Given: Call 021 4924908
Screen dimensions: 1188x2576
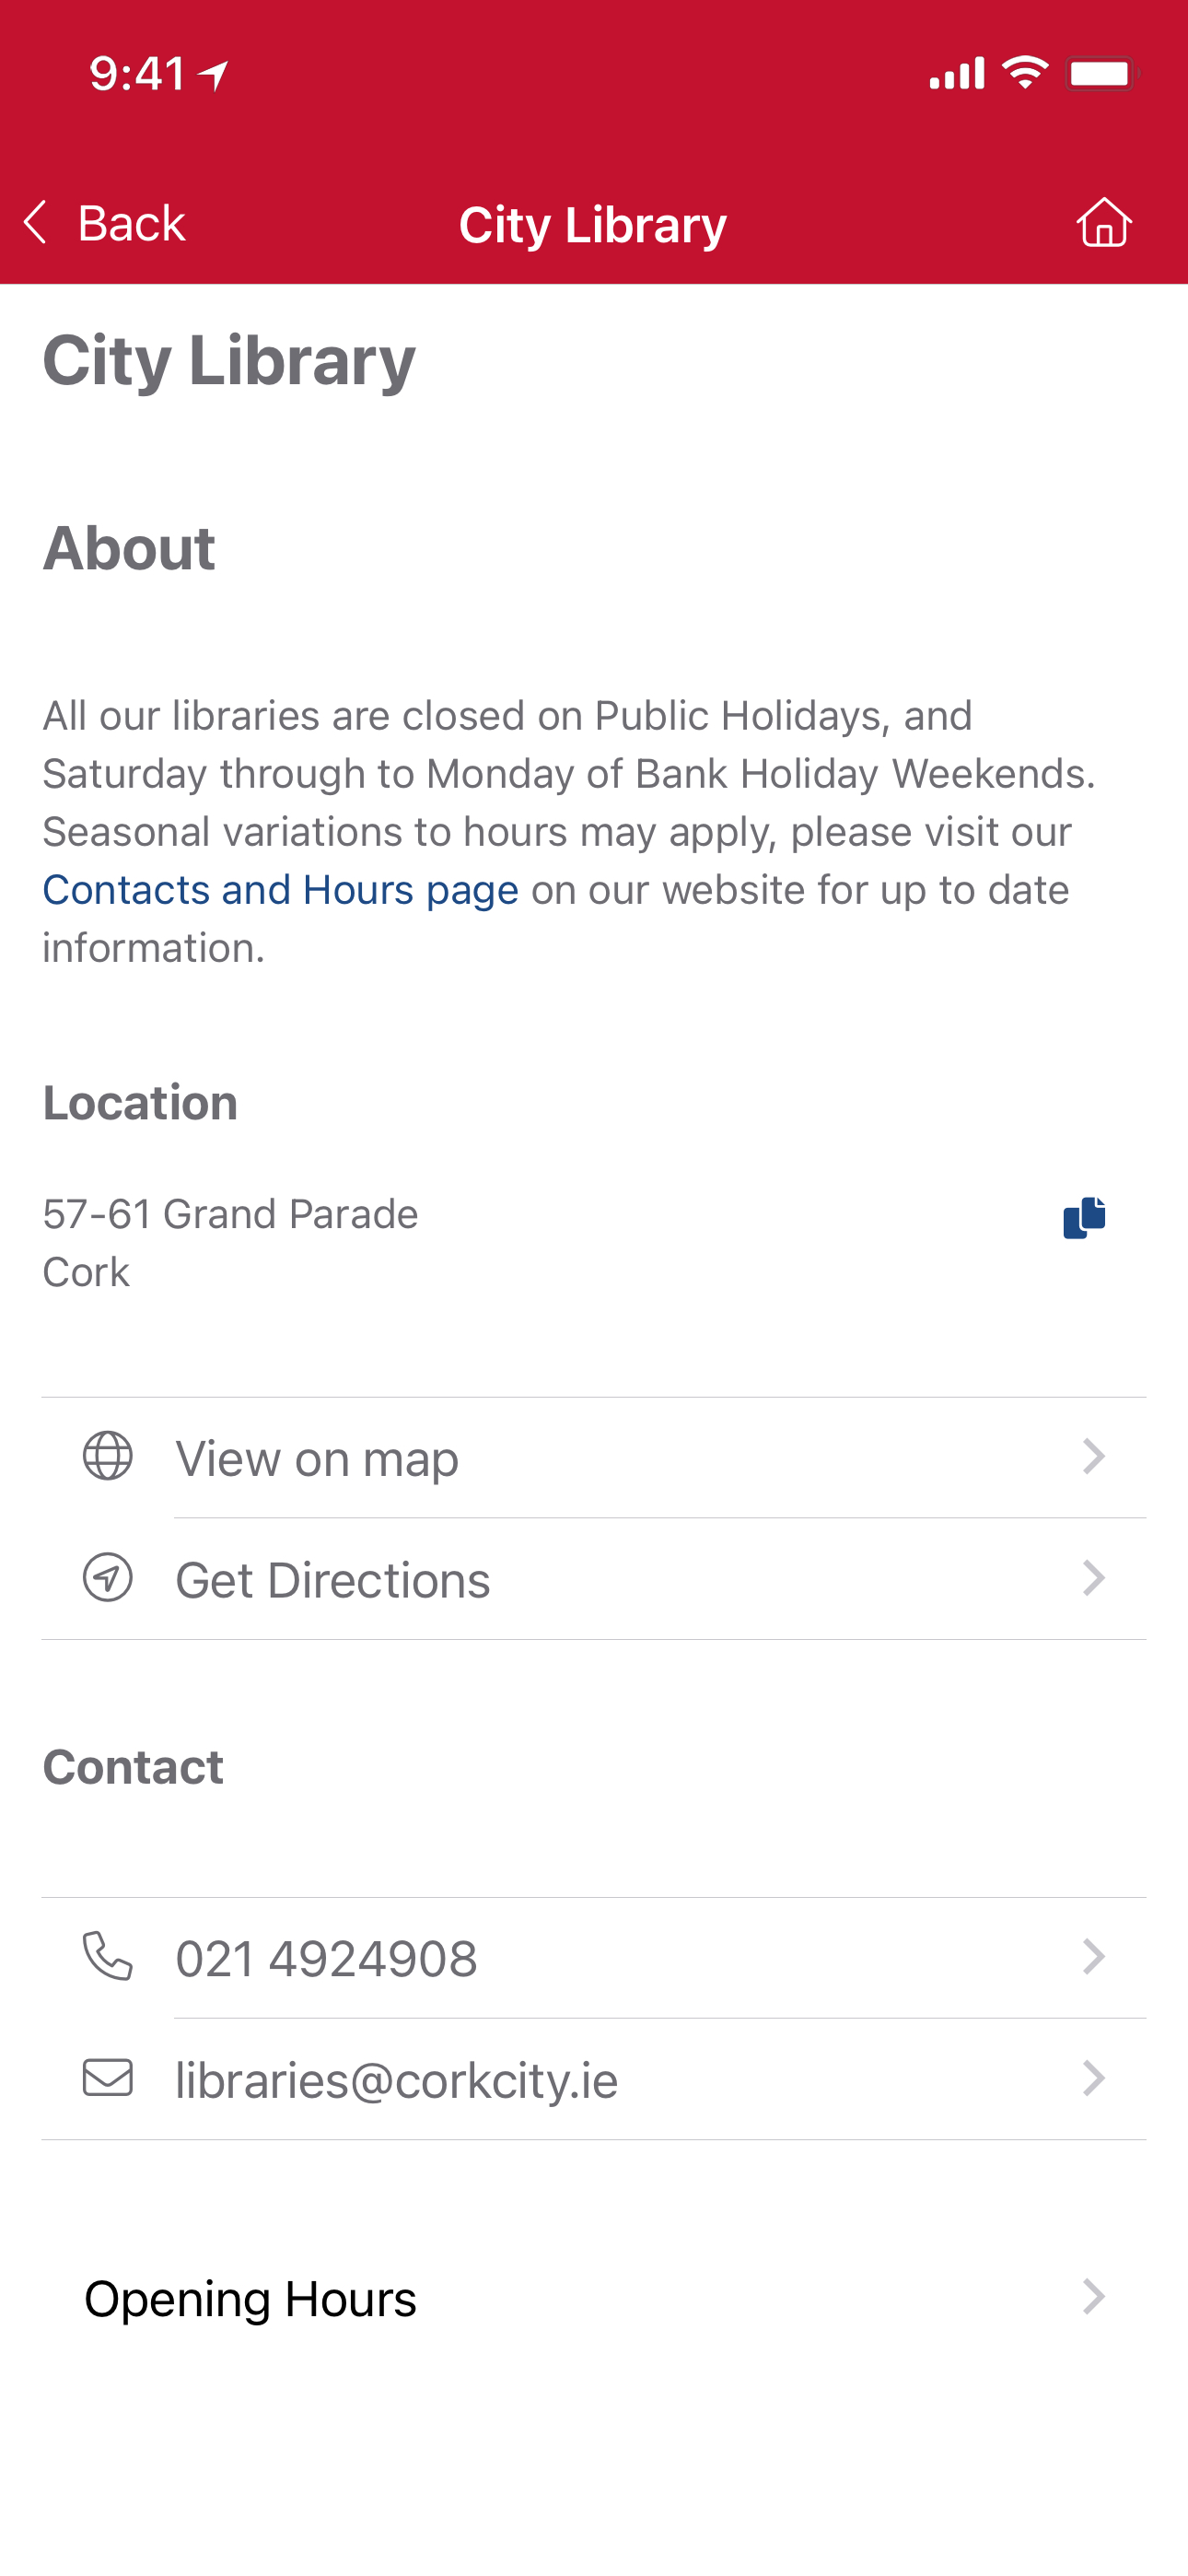Looking at the screenshot, I should 594,1957.
